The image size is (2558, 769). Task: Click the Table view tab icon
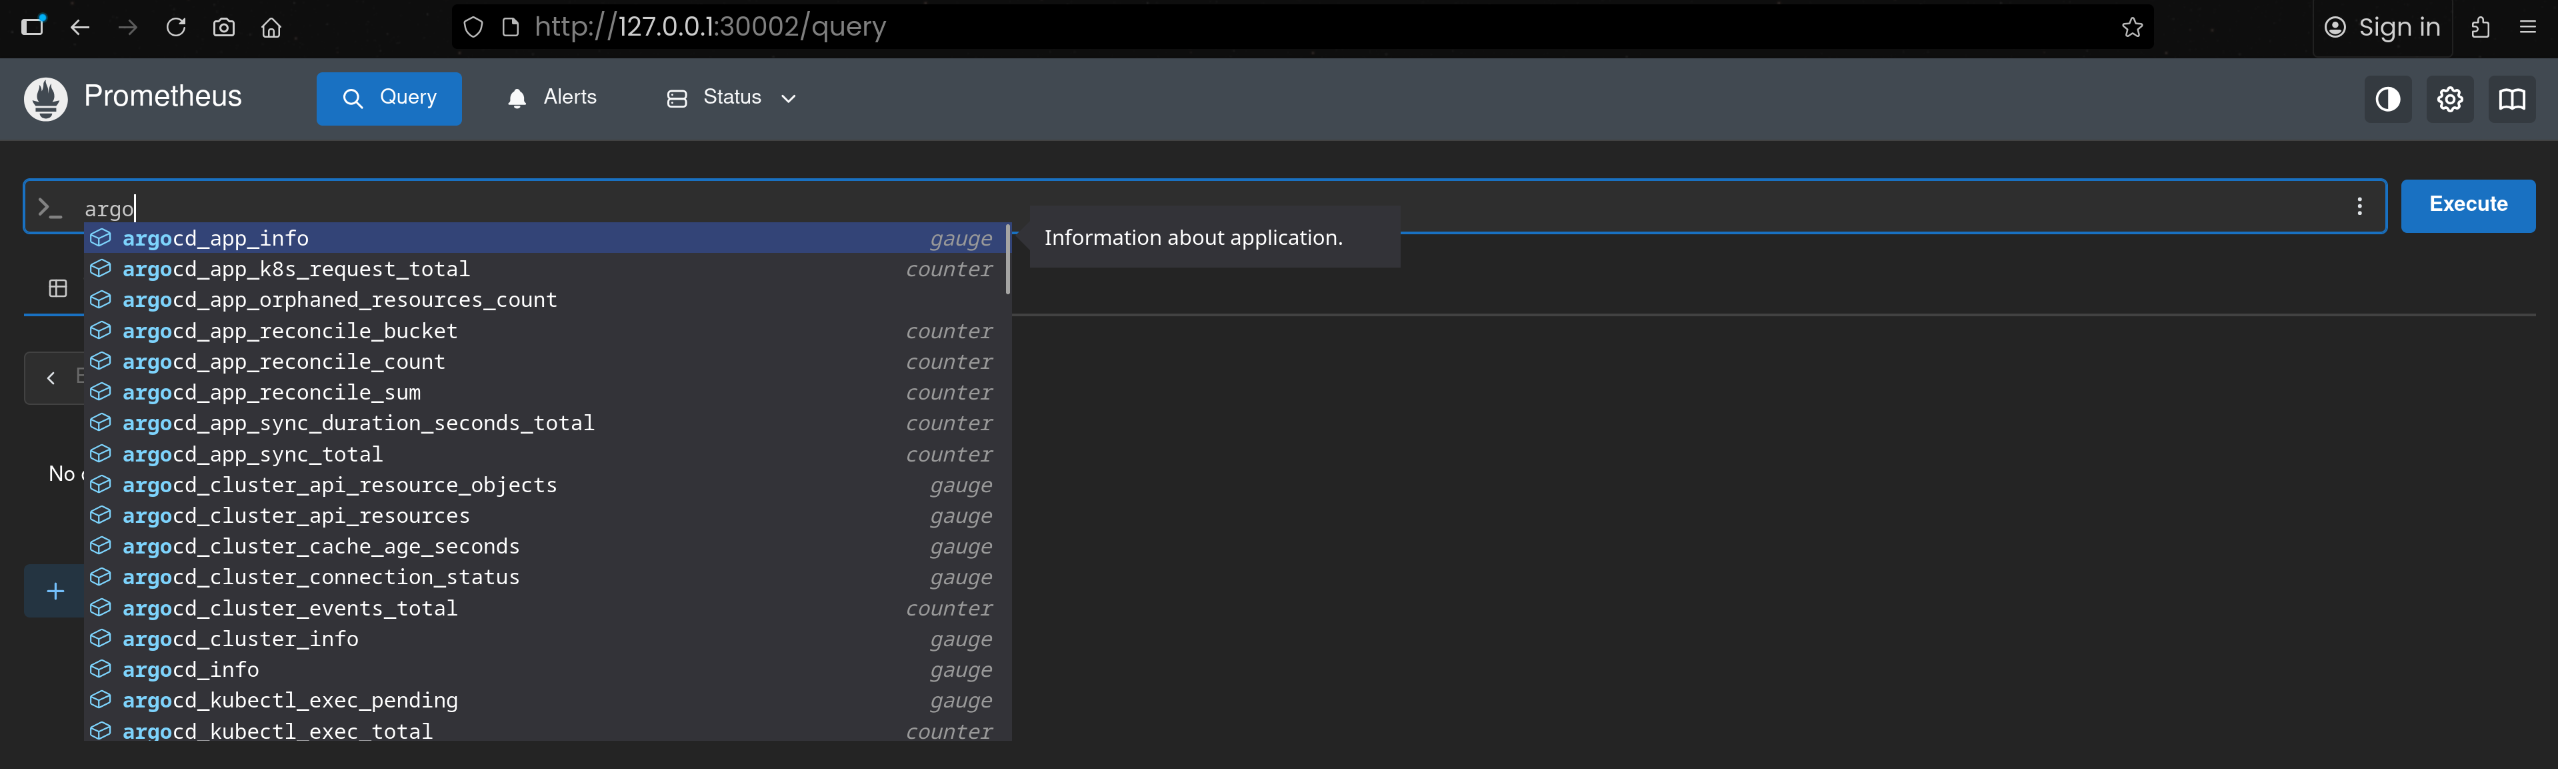pyautogui.click(x=58, y=288)
